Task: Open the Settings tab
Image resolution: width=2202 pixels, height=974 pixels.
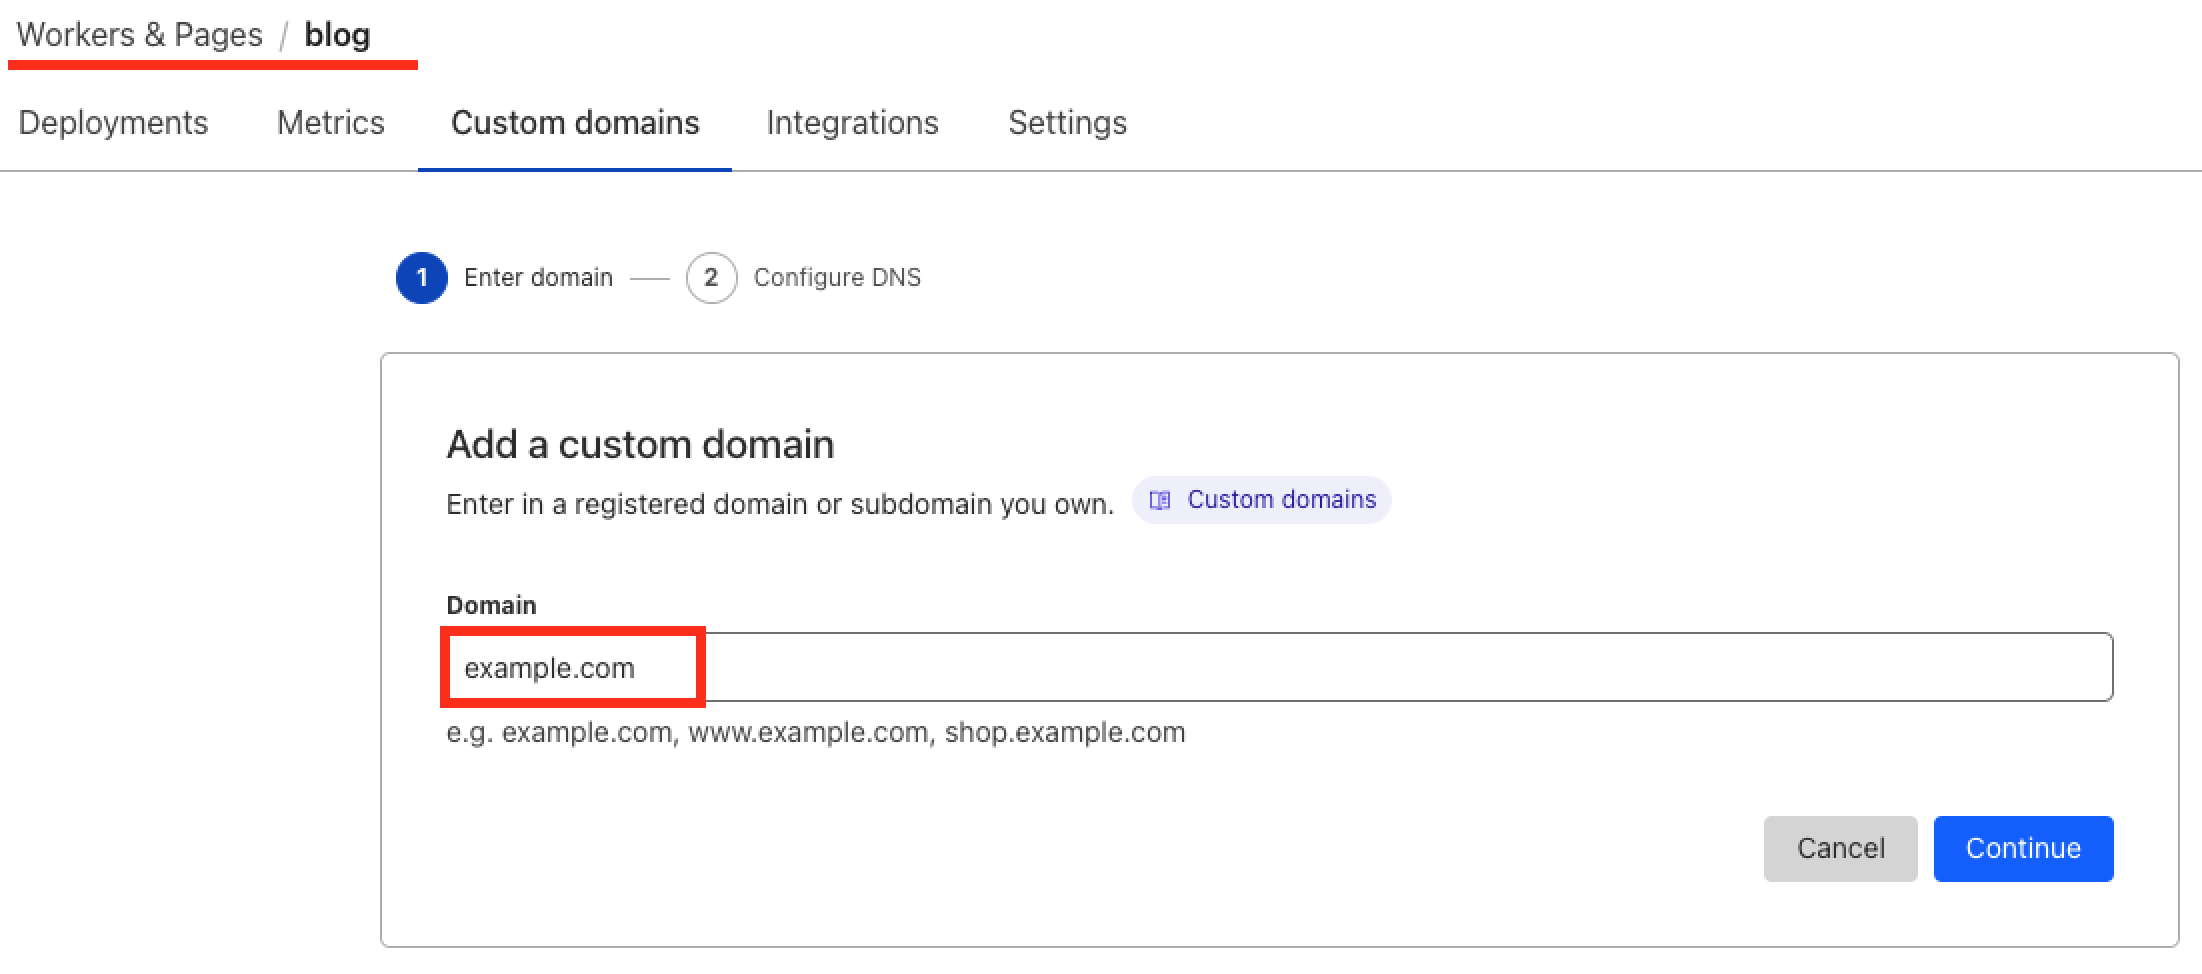Action: (1067, 122)
